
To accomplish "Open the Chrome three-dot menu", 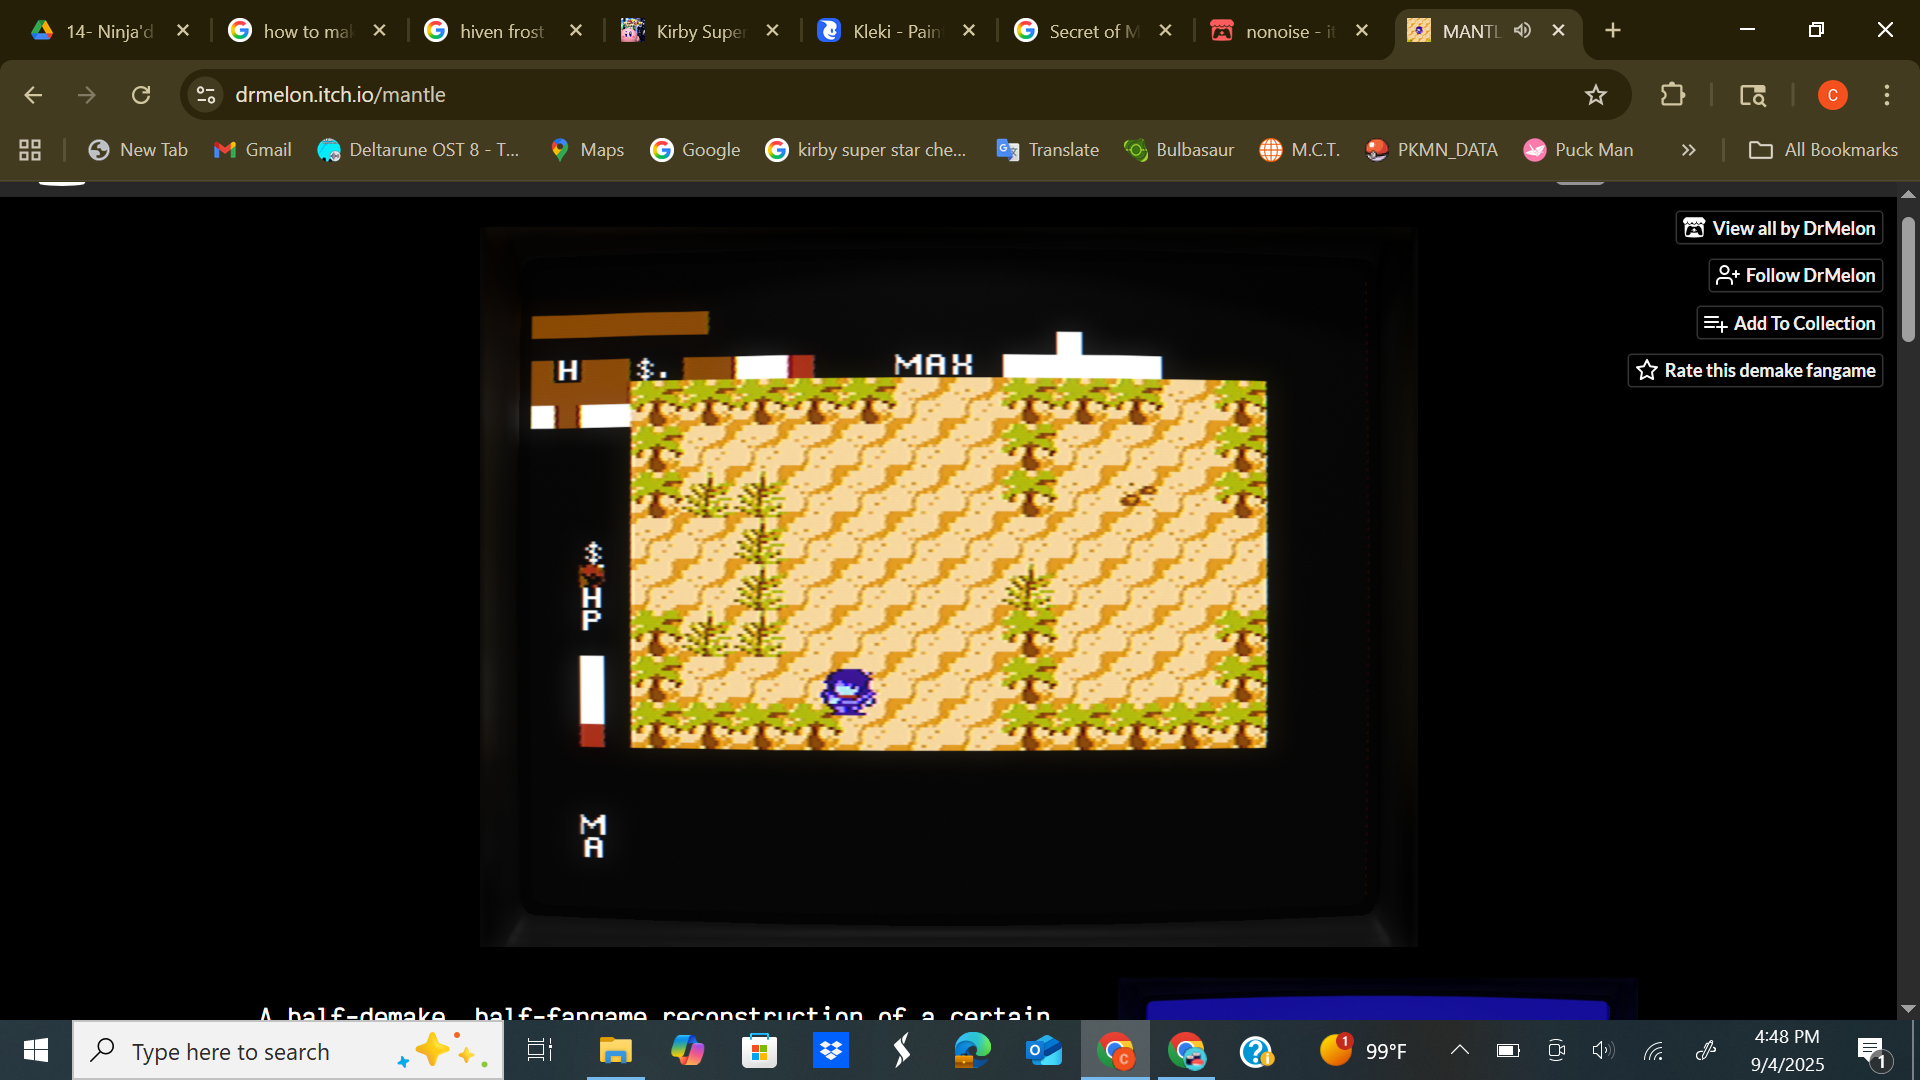I will (1886, 95).
